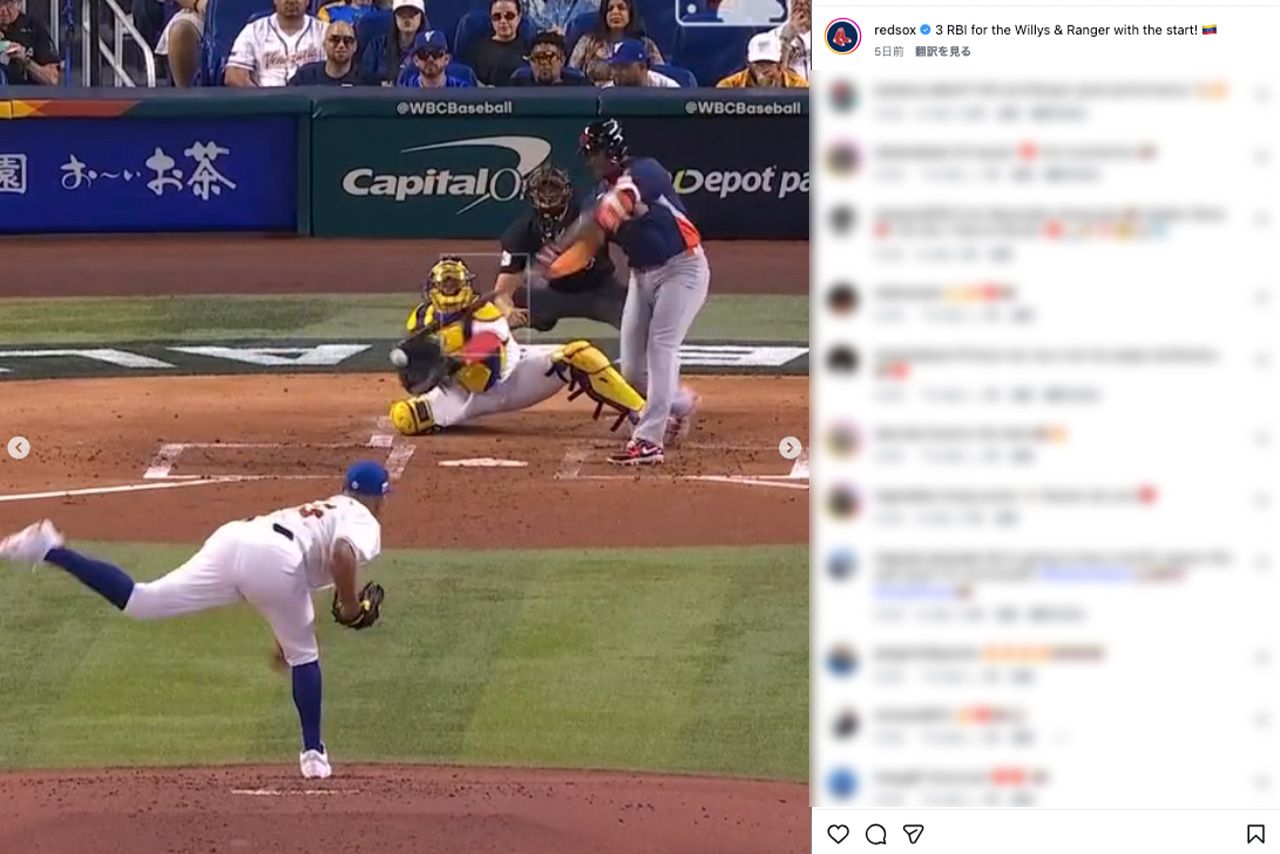Open the first commenter's avatar
Viewport: 1280px width, 854px height.
843,97
